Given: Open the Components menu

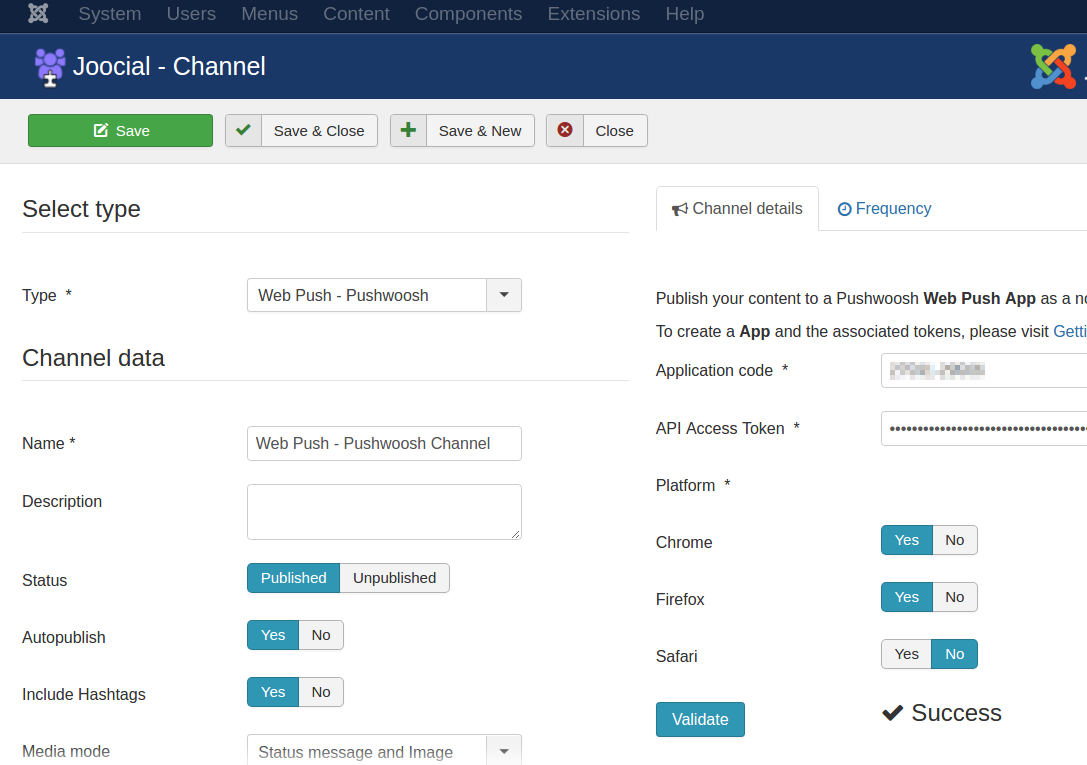Looking at the screenshot, I should (x=469, y=14).
